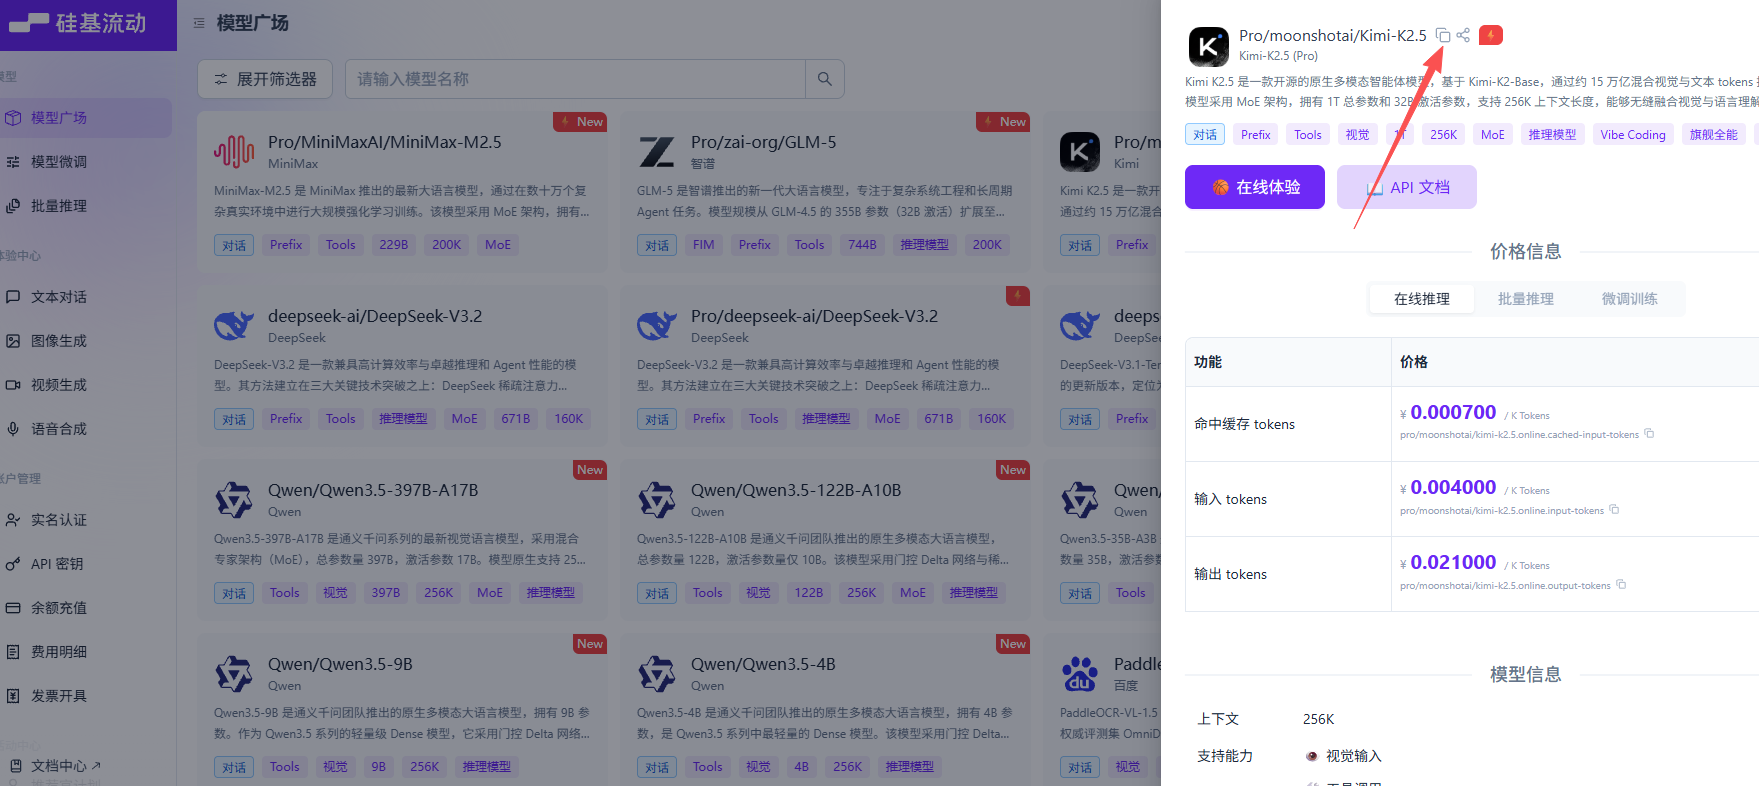Open the Qwen/Qwen3.5-397B-A17B card title

pos(373,490)
